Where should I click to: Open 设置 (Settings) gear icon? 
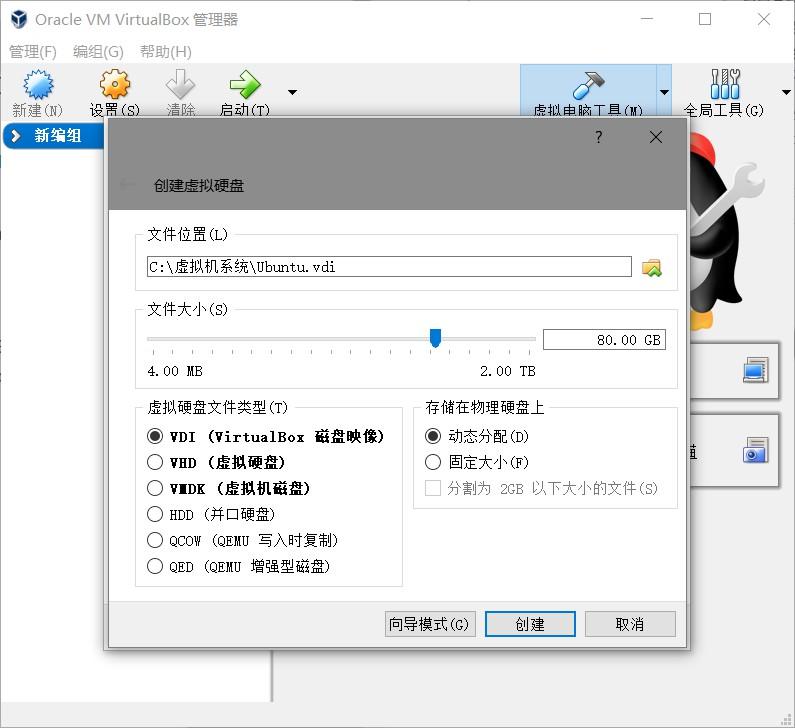(115, 84)
